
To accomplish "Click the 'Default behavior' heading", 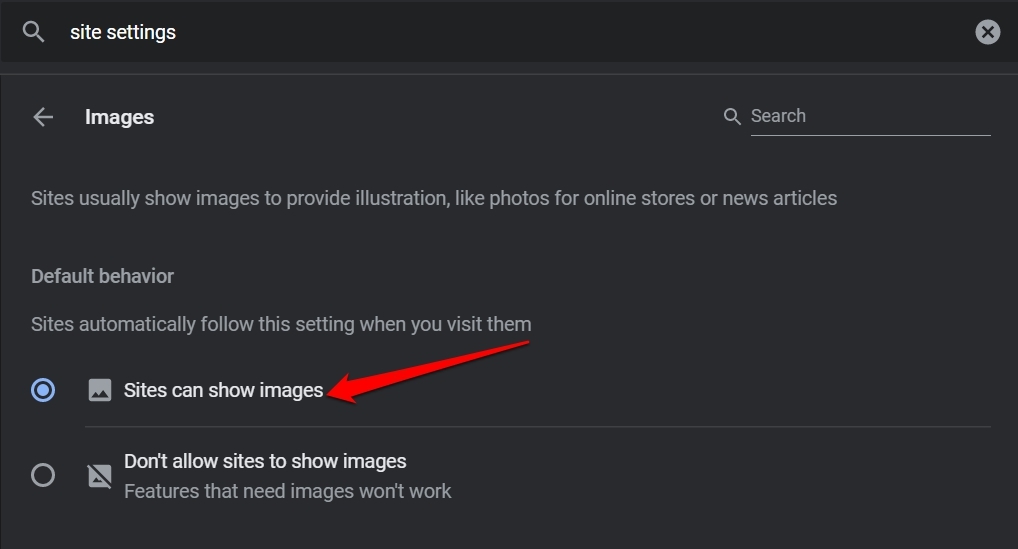I will 103,276.
